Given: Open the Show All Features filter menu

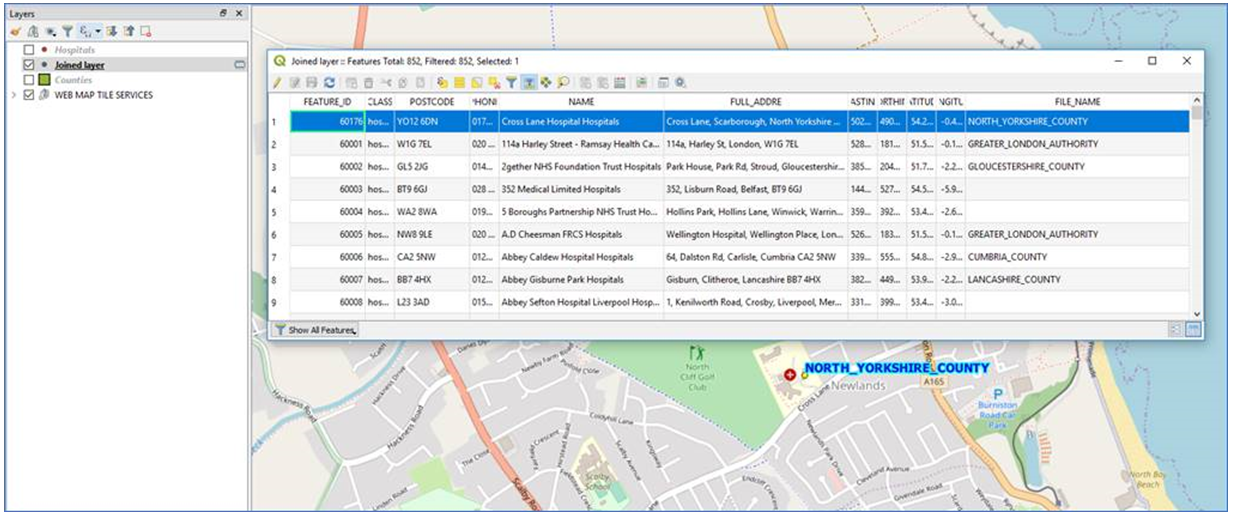Looking at the screenshot, I should pyautogui.click(x=315, y=329).
